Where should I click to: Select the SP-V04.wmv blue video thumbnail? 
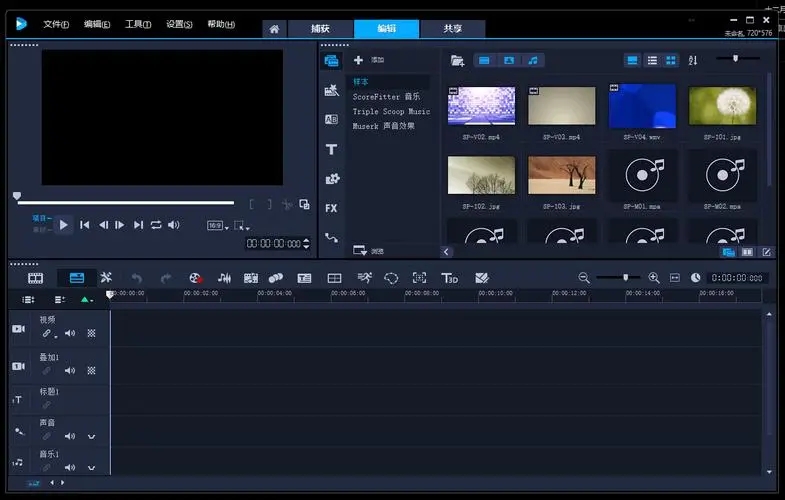pos(642,106)
